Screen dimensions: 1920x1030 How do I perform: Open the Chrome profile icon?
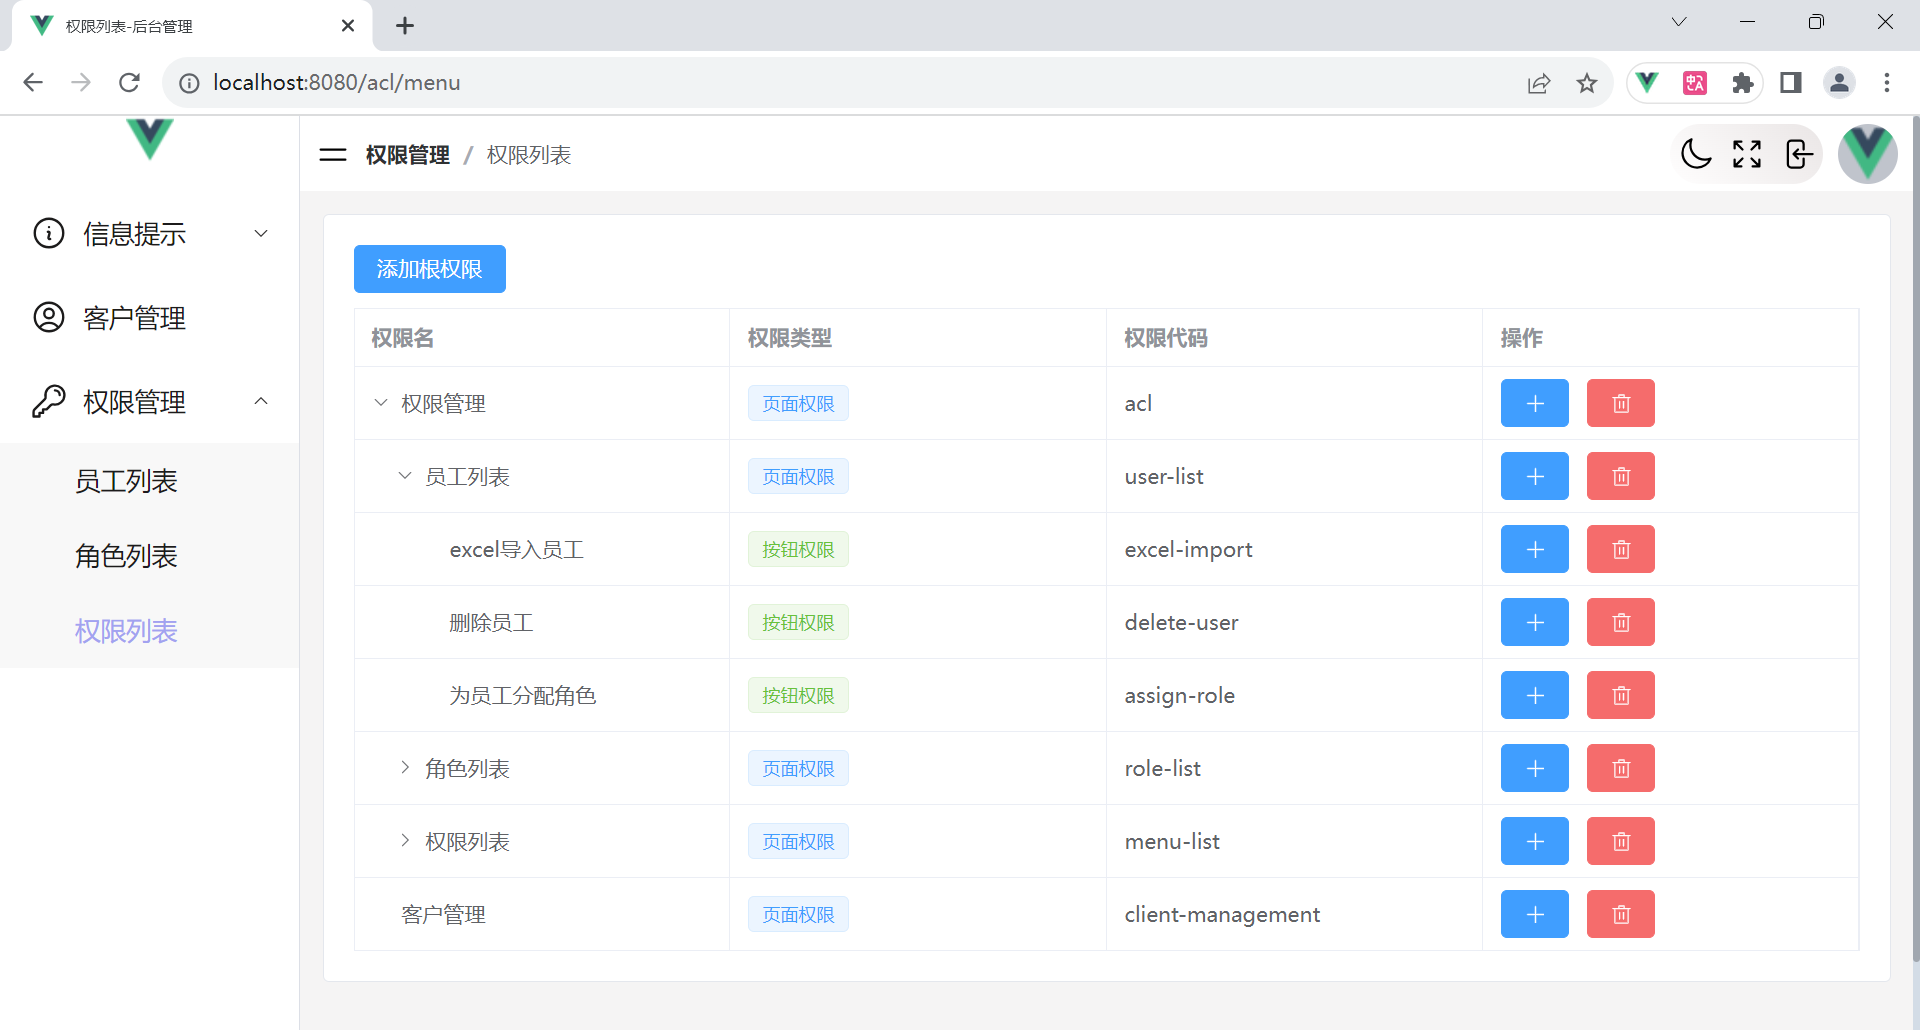1839,83
